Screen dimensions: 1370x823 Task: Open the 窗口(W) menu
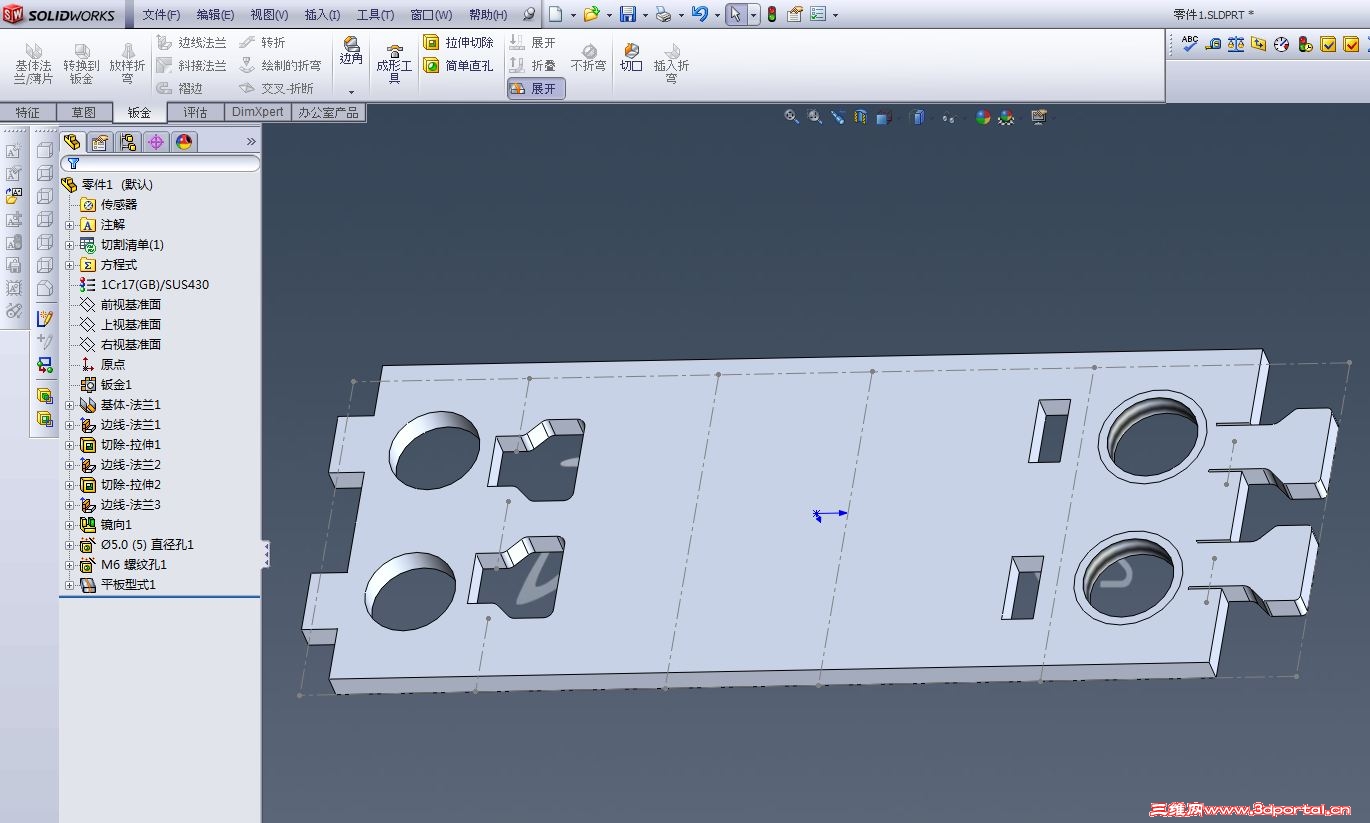click(431, 15)
